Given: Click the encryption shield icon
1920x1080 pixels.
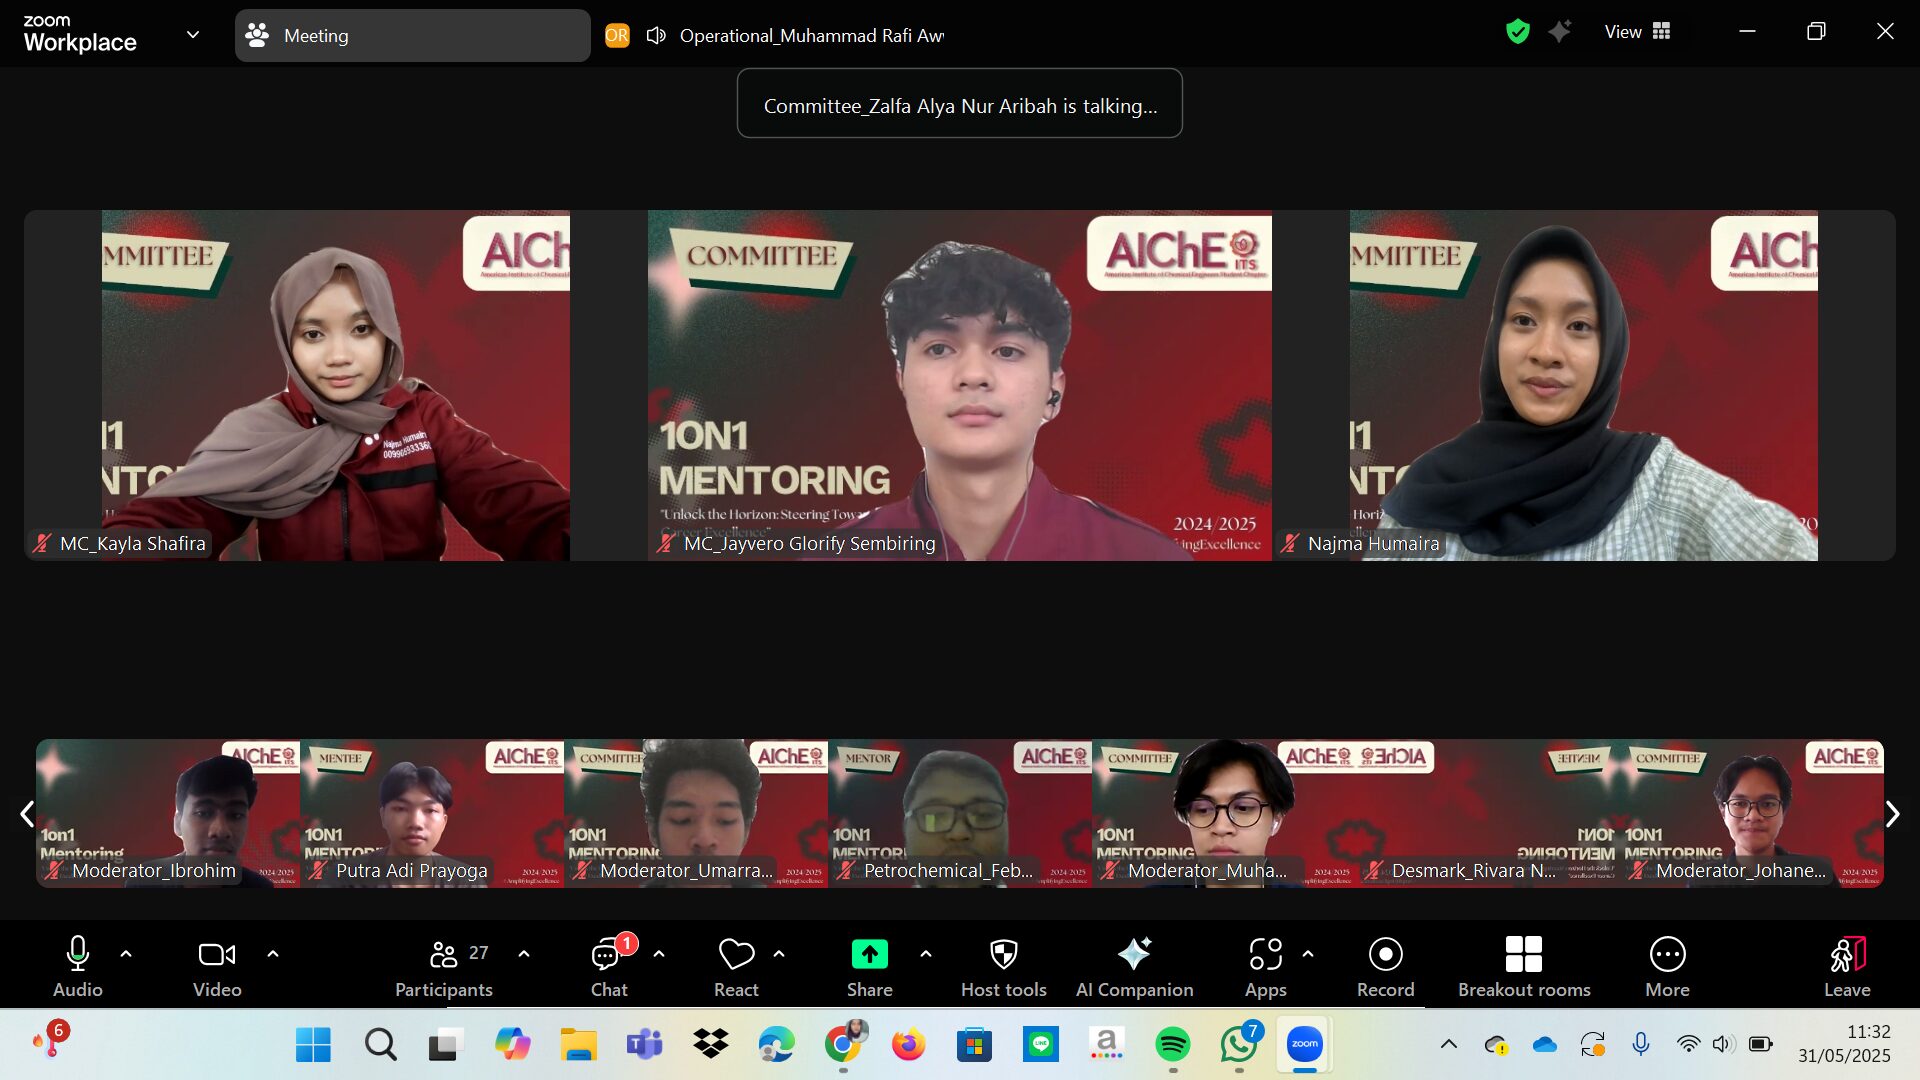Looking at the screenshot, I should point(1517,32).
